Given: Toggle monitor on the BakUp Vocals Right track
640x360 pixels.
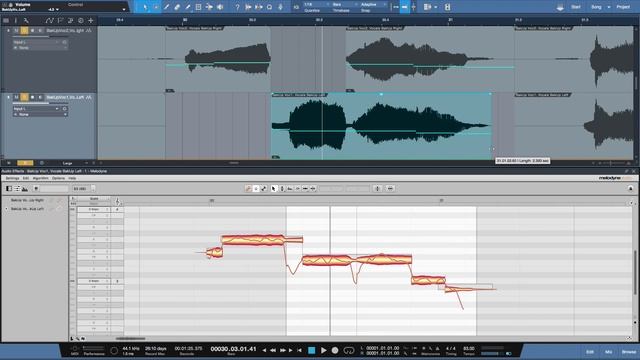Looking at the screenshot, I should click(x=40, y=31).
